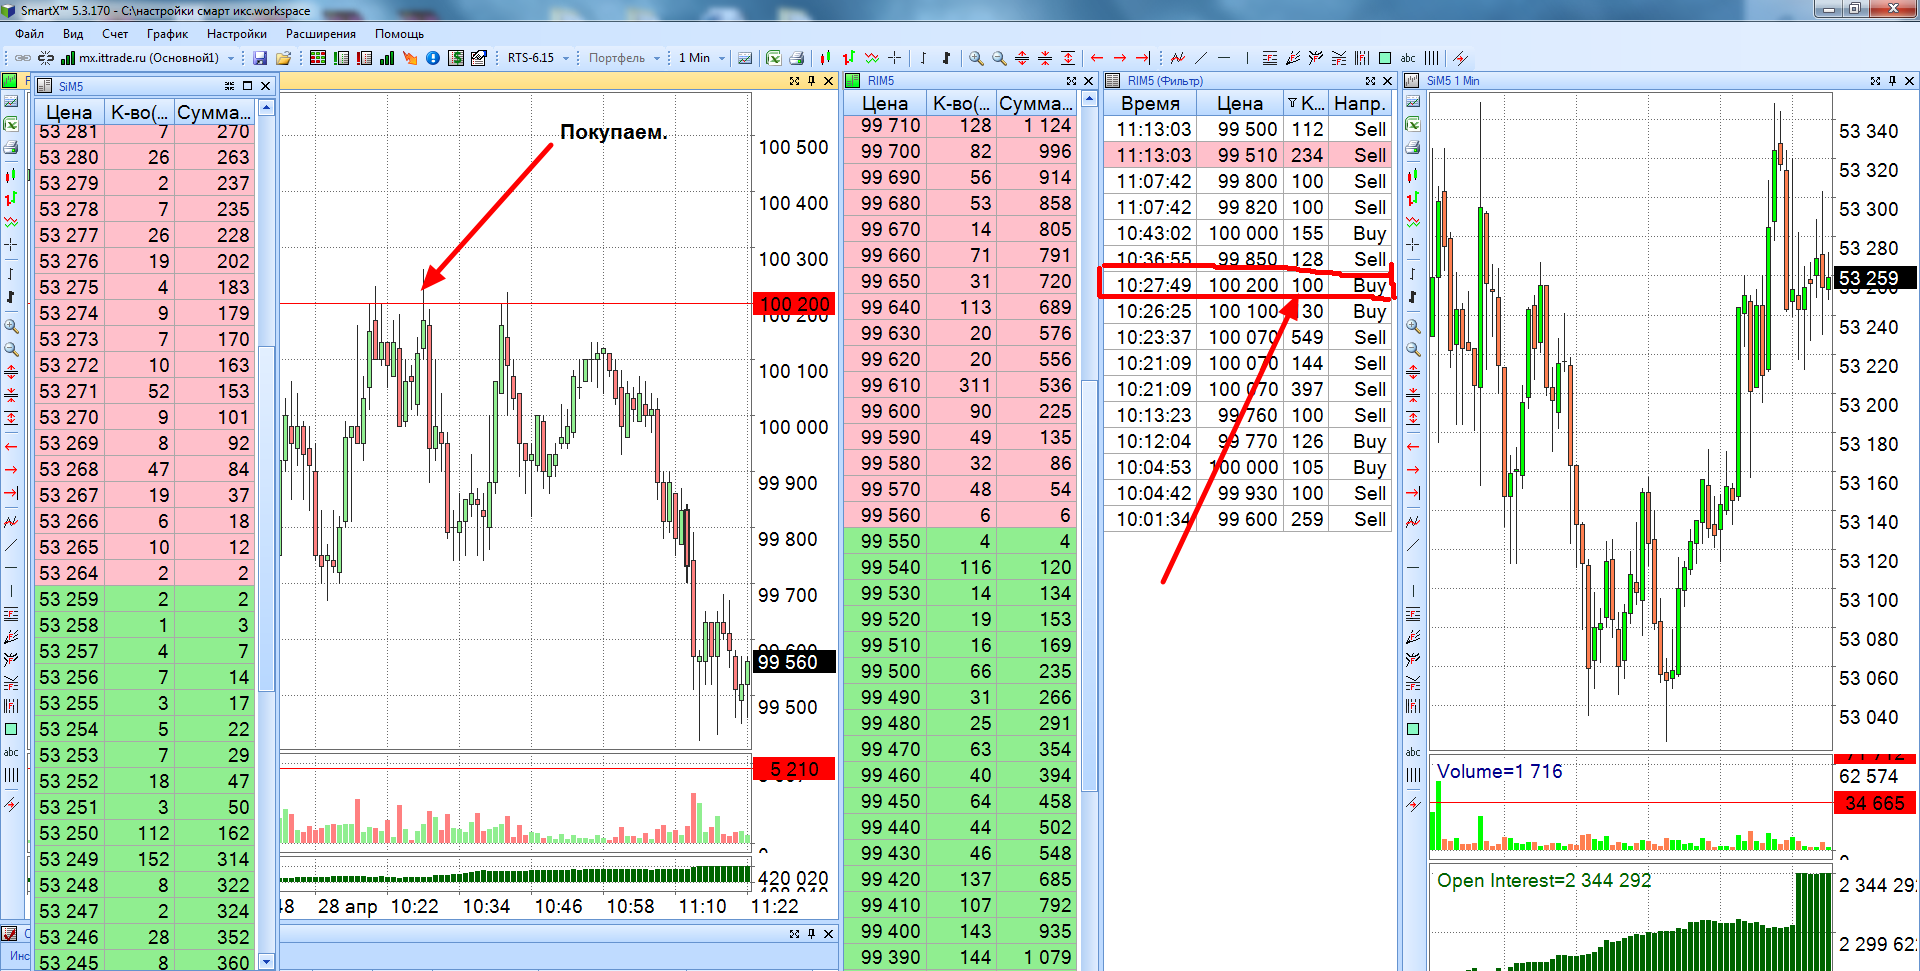The image size is (1920, 971).
Task: Click the blue exclamation info icon
Action: tap(433, 58)
